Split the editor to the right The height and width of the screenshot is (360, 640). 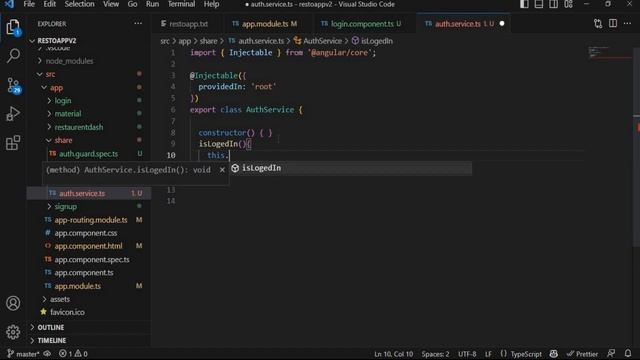pyautogui.click(x=613, y=24)
